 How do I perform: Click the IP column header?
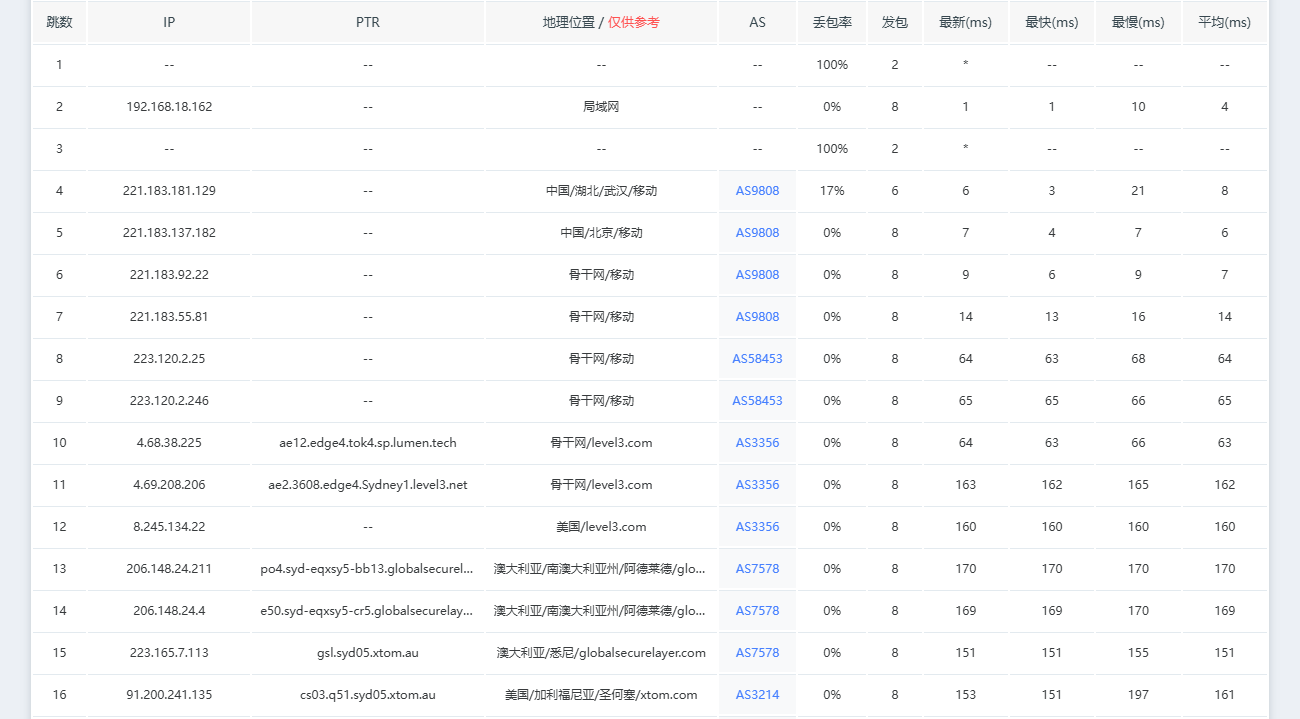[169, 22]
